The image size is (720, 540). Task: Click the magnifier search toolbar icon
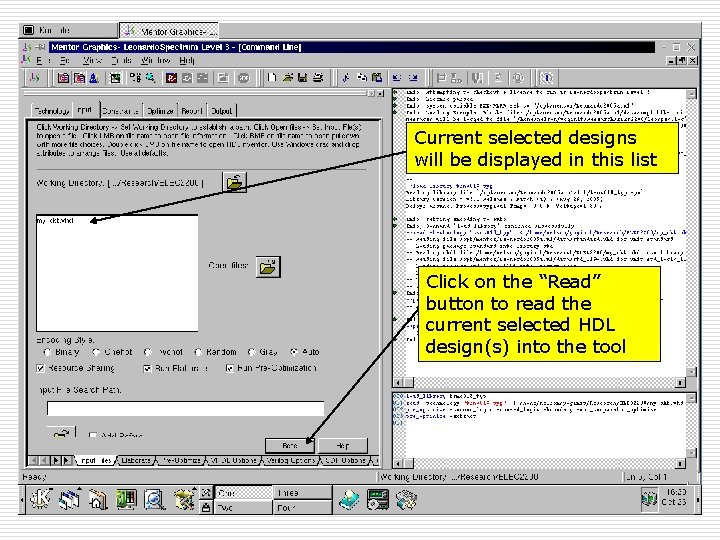point(151,78)
